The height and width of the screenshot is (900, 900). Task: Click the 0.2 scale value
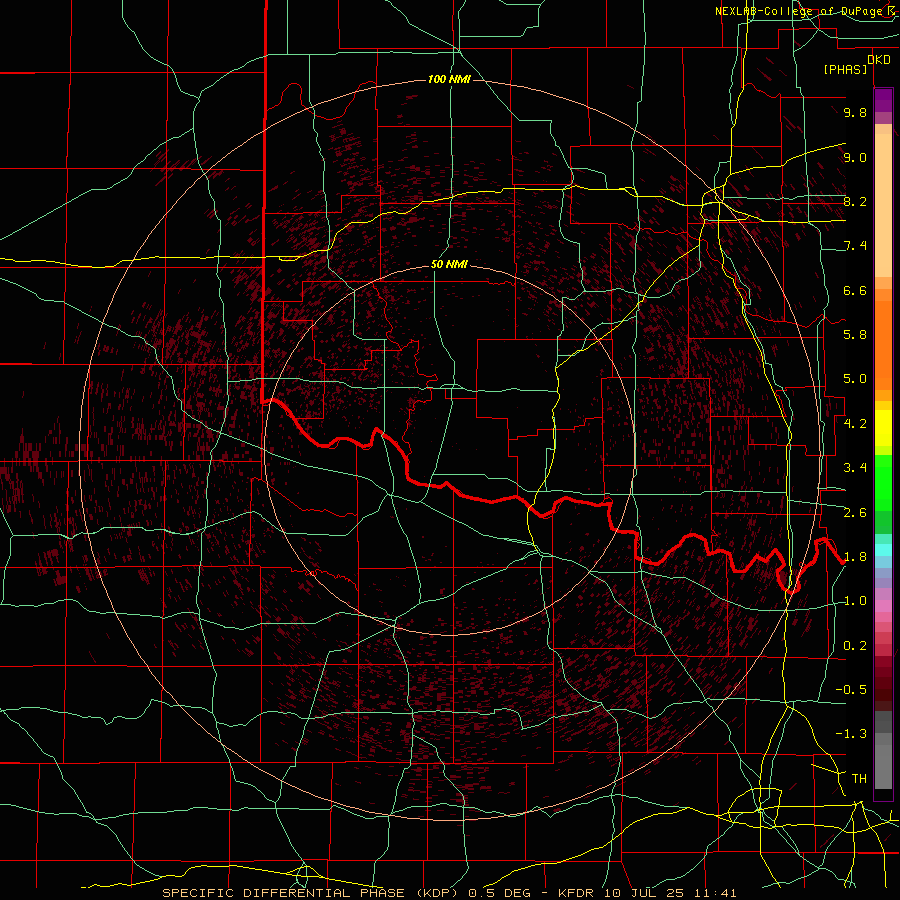[855, 646]
